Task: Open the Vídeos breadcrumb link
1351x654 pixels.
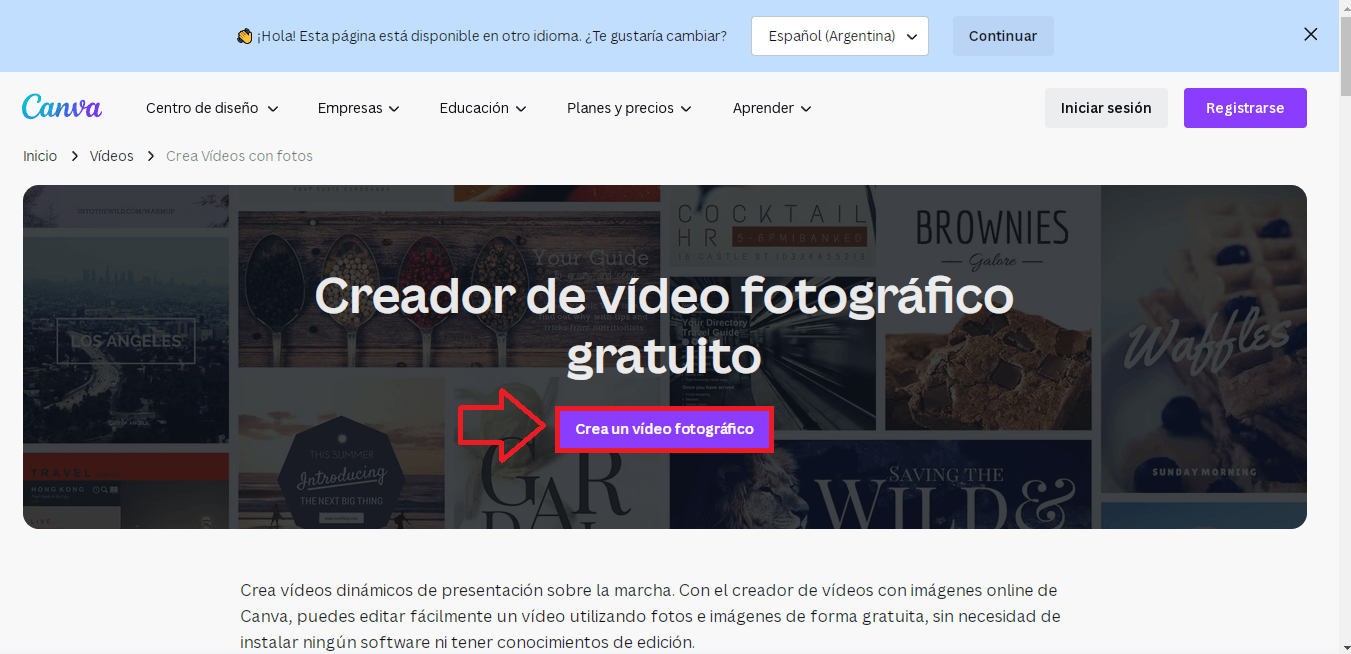Action: 111,156
